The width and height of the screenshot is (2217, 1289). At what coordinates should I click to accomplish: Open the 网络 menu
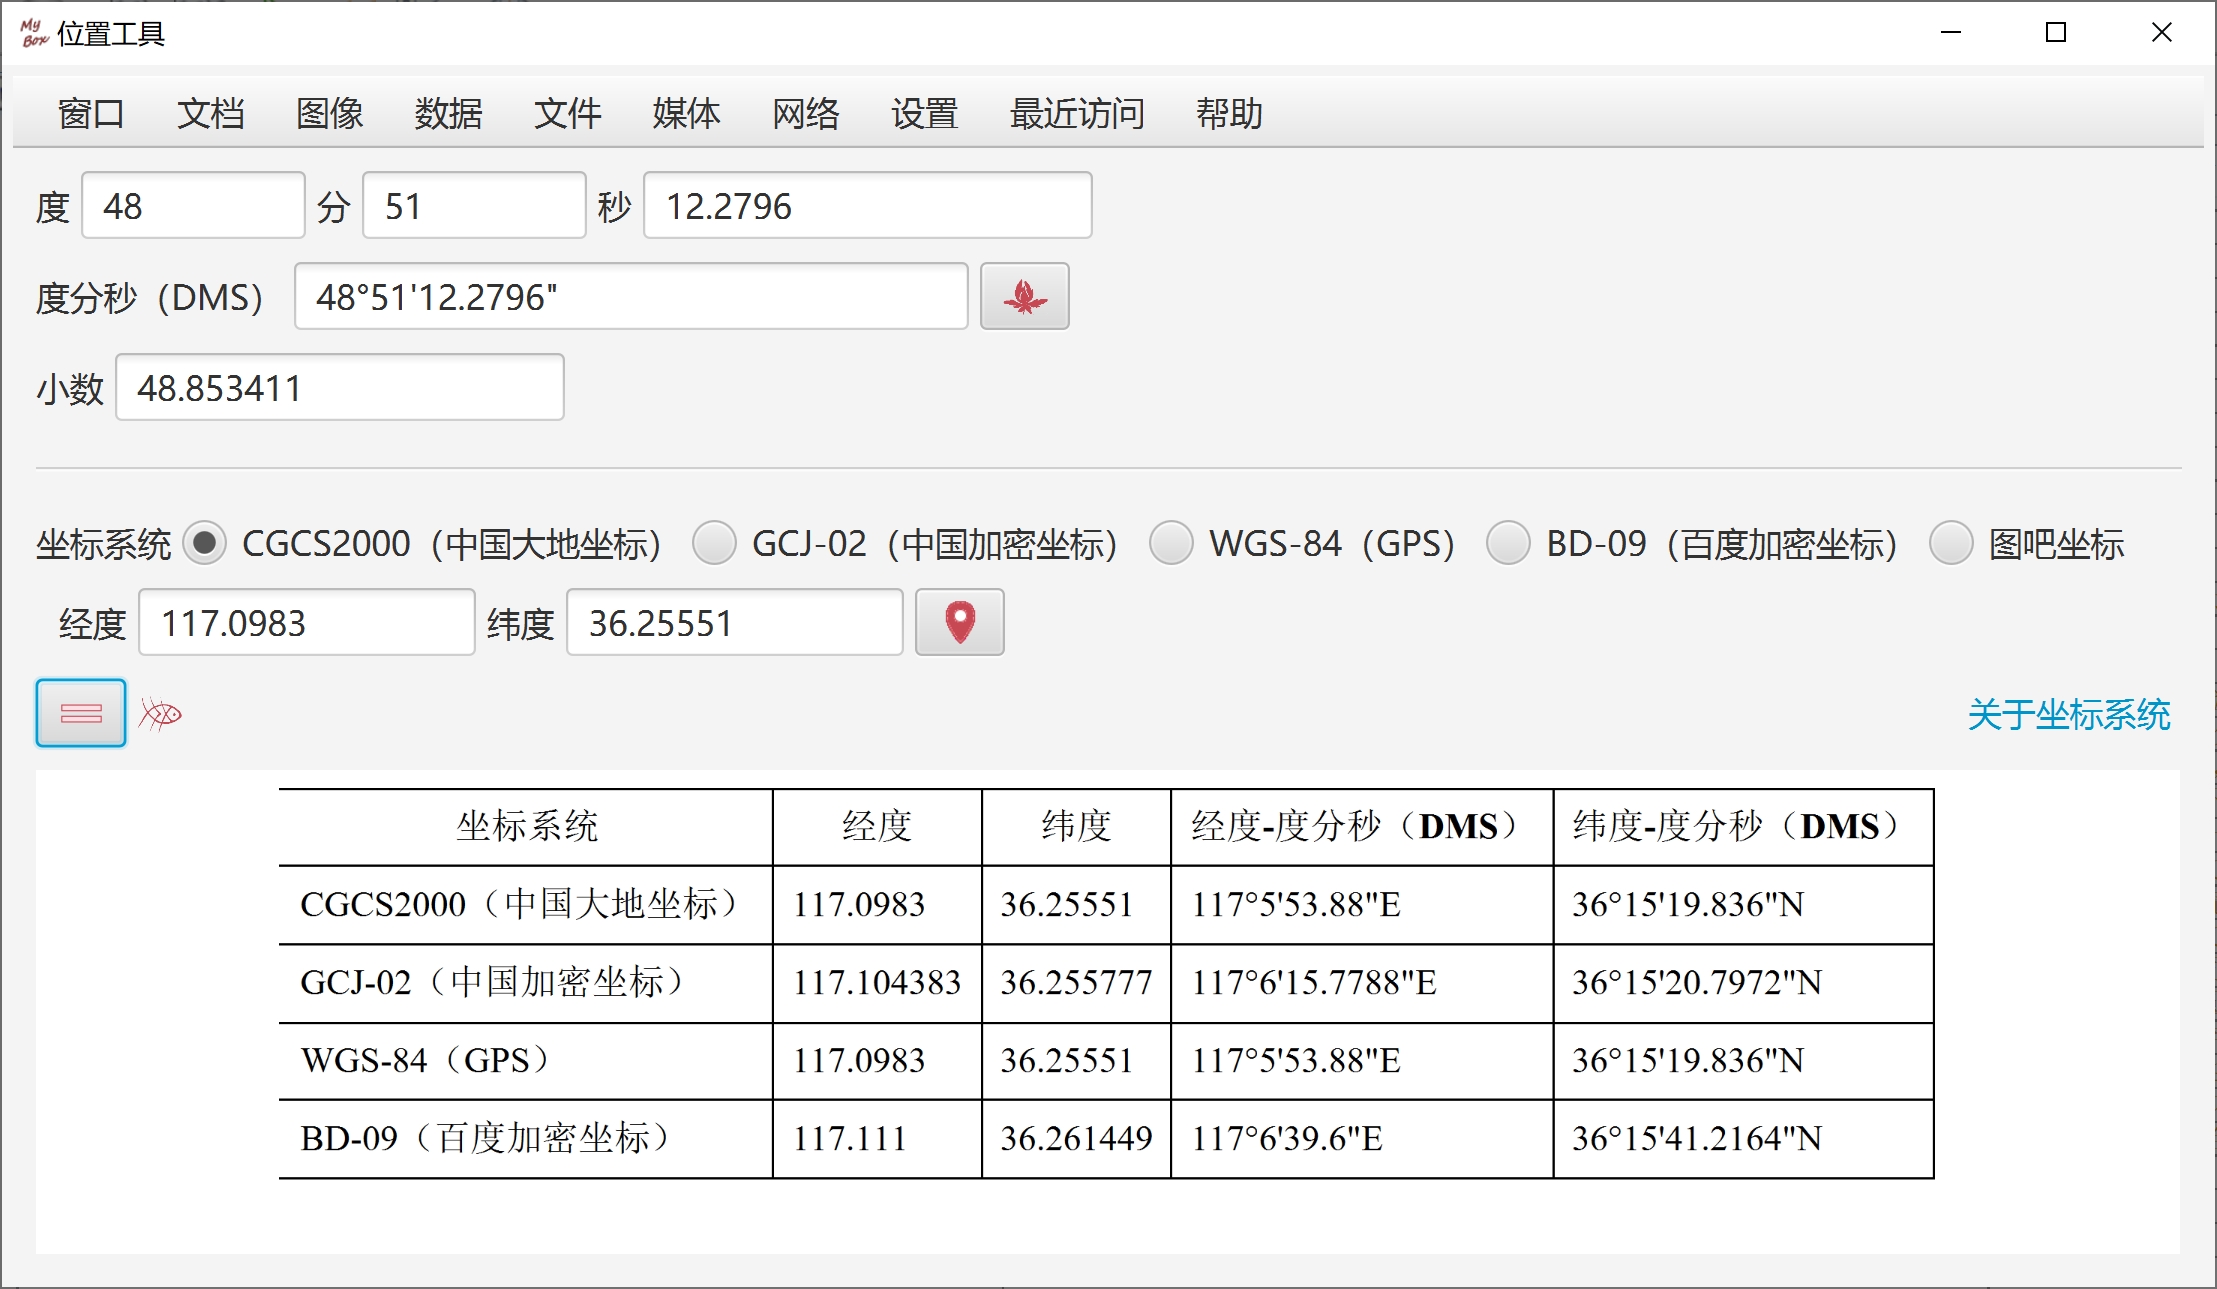[x=805, y=113]
